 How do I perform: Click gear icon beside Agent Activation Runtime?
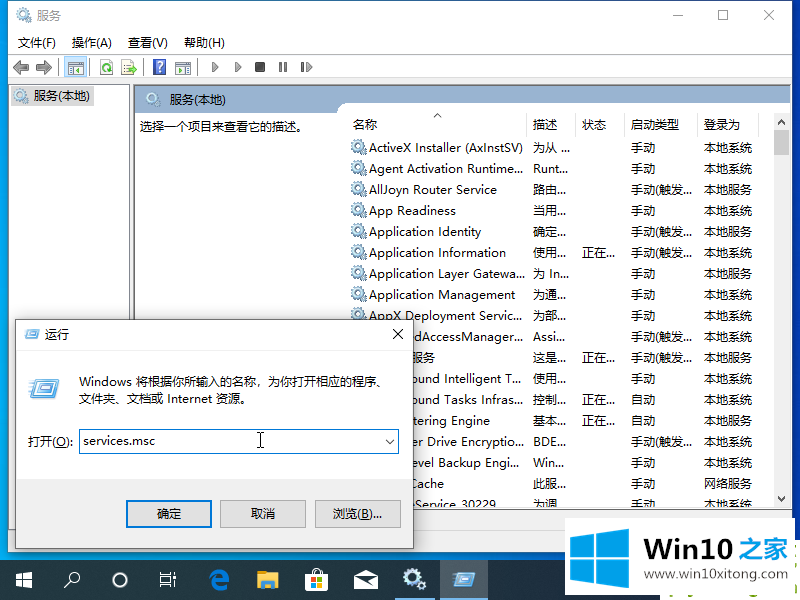click(359, 168)
